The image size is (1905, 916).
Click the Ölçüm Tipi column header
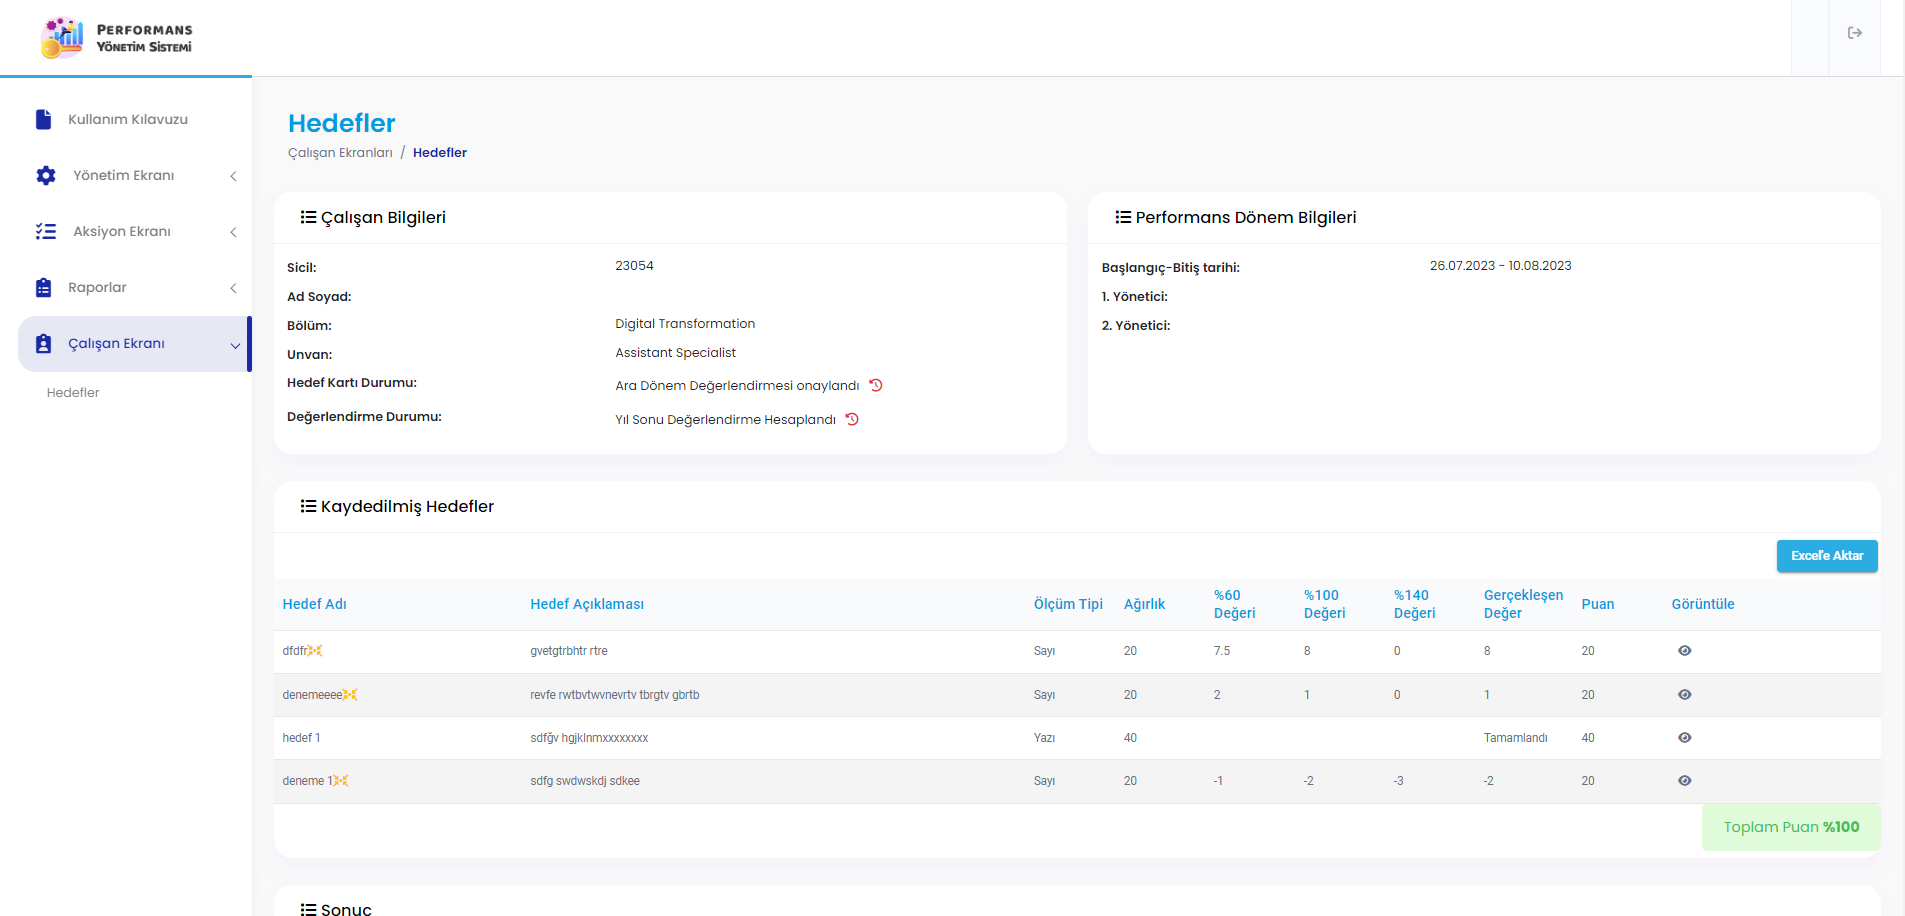click(1068, 604)
